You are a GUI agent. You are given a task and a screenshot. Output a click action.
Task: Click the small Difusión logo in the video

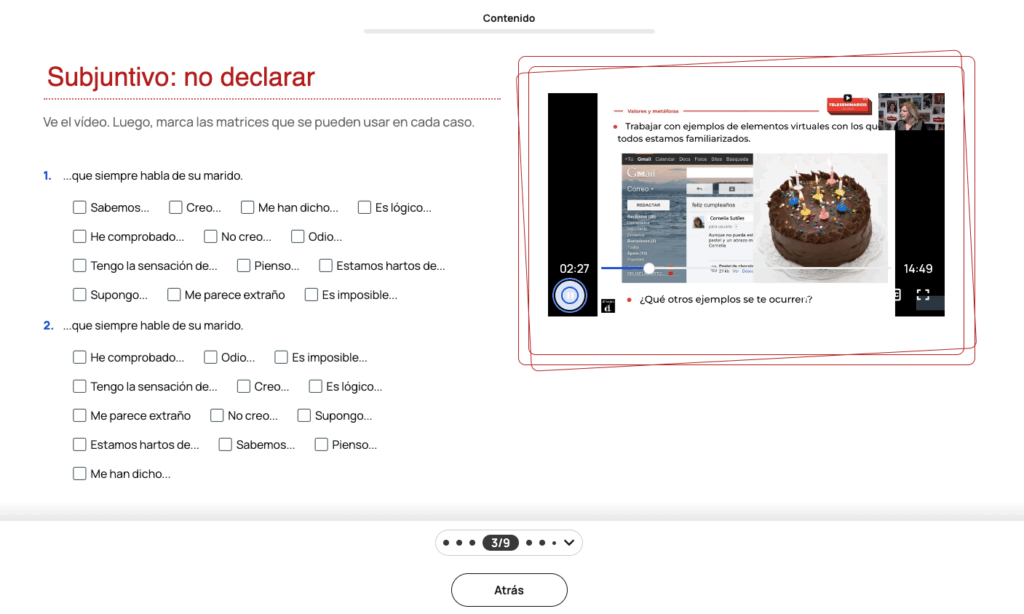(x=607, y=307)
